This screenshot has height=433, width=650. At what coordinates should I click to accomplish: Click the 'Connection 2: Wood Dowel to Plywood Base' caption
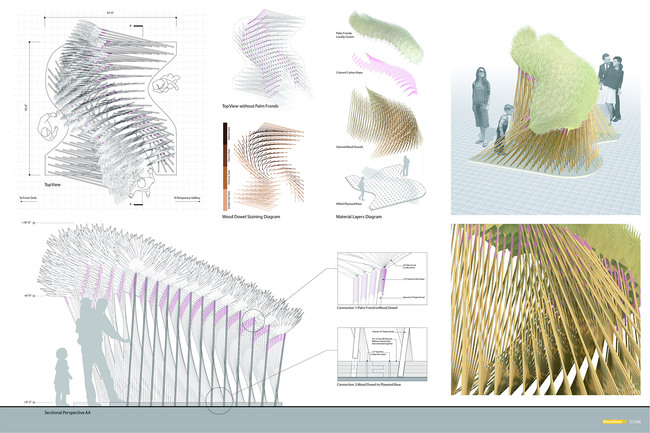click(x=369, y=385)
